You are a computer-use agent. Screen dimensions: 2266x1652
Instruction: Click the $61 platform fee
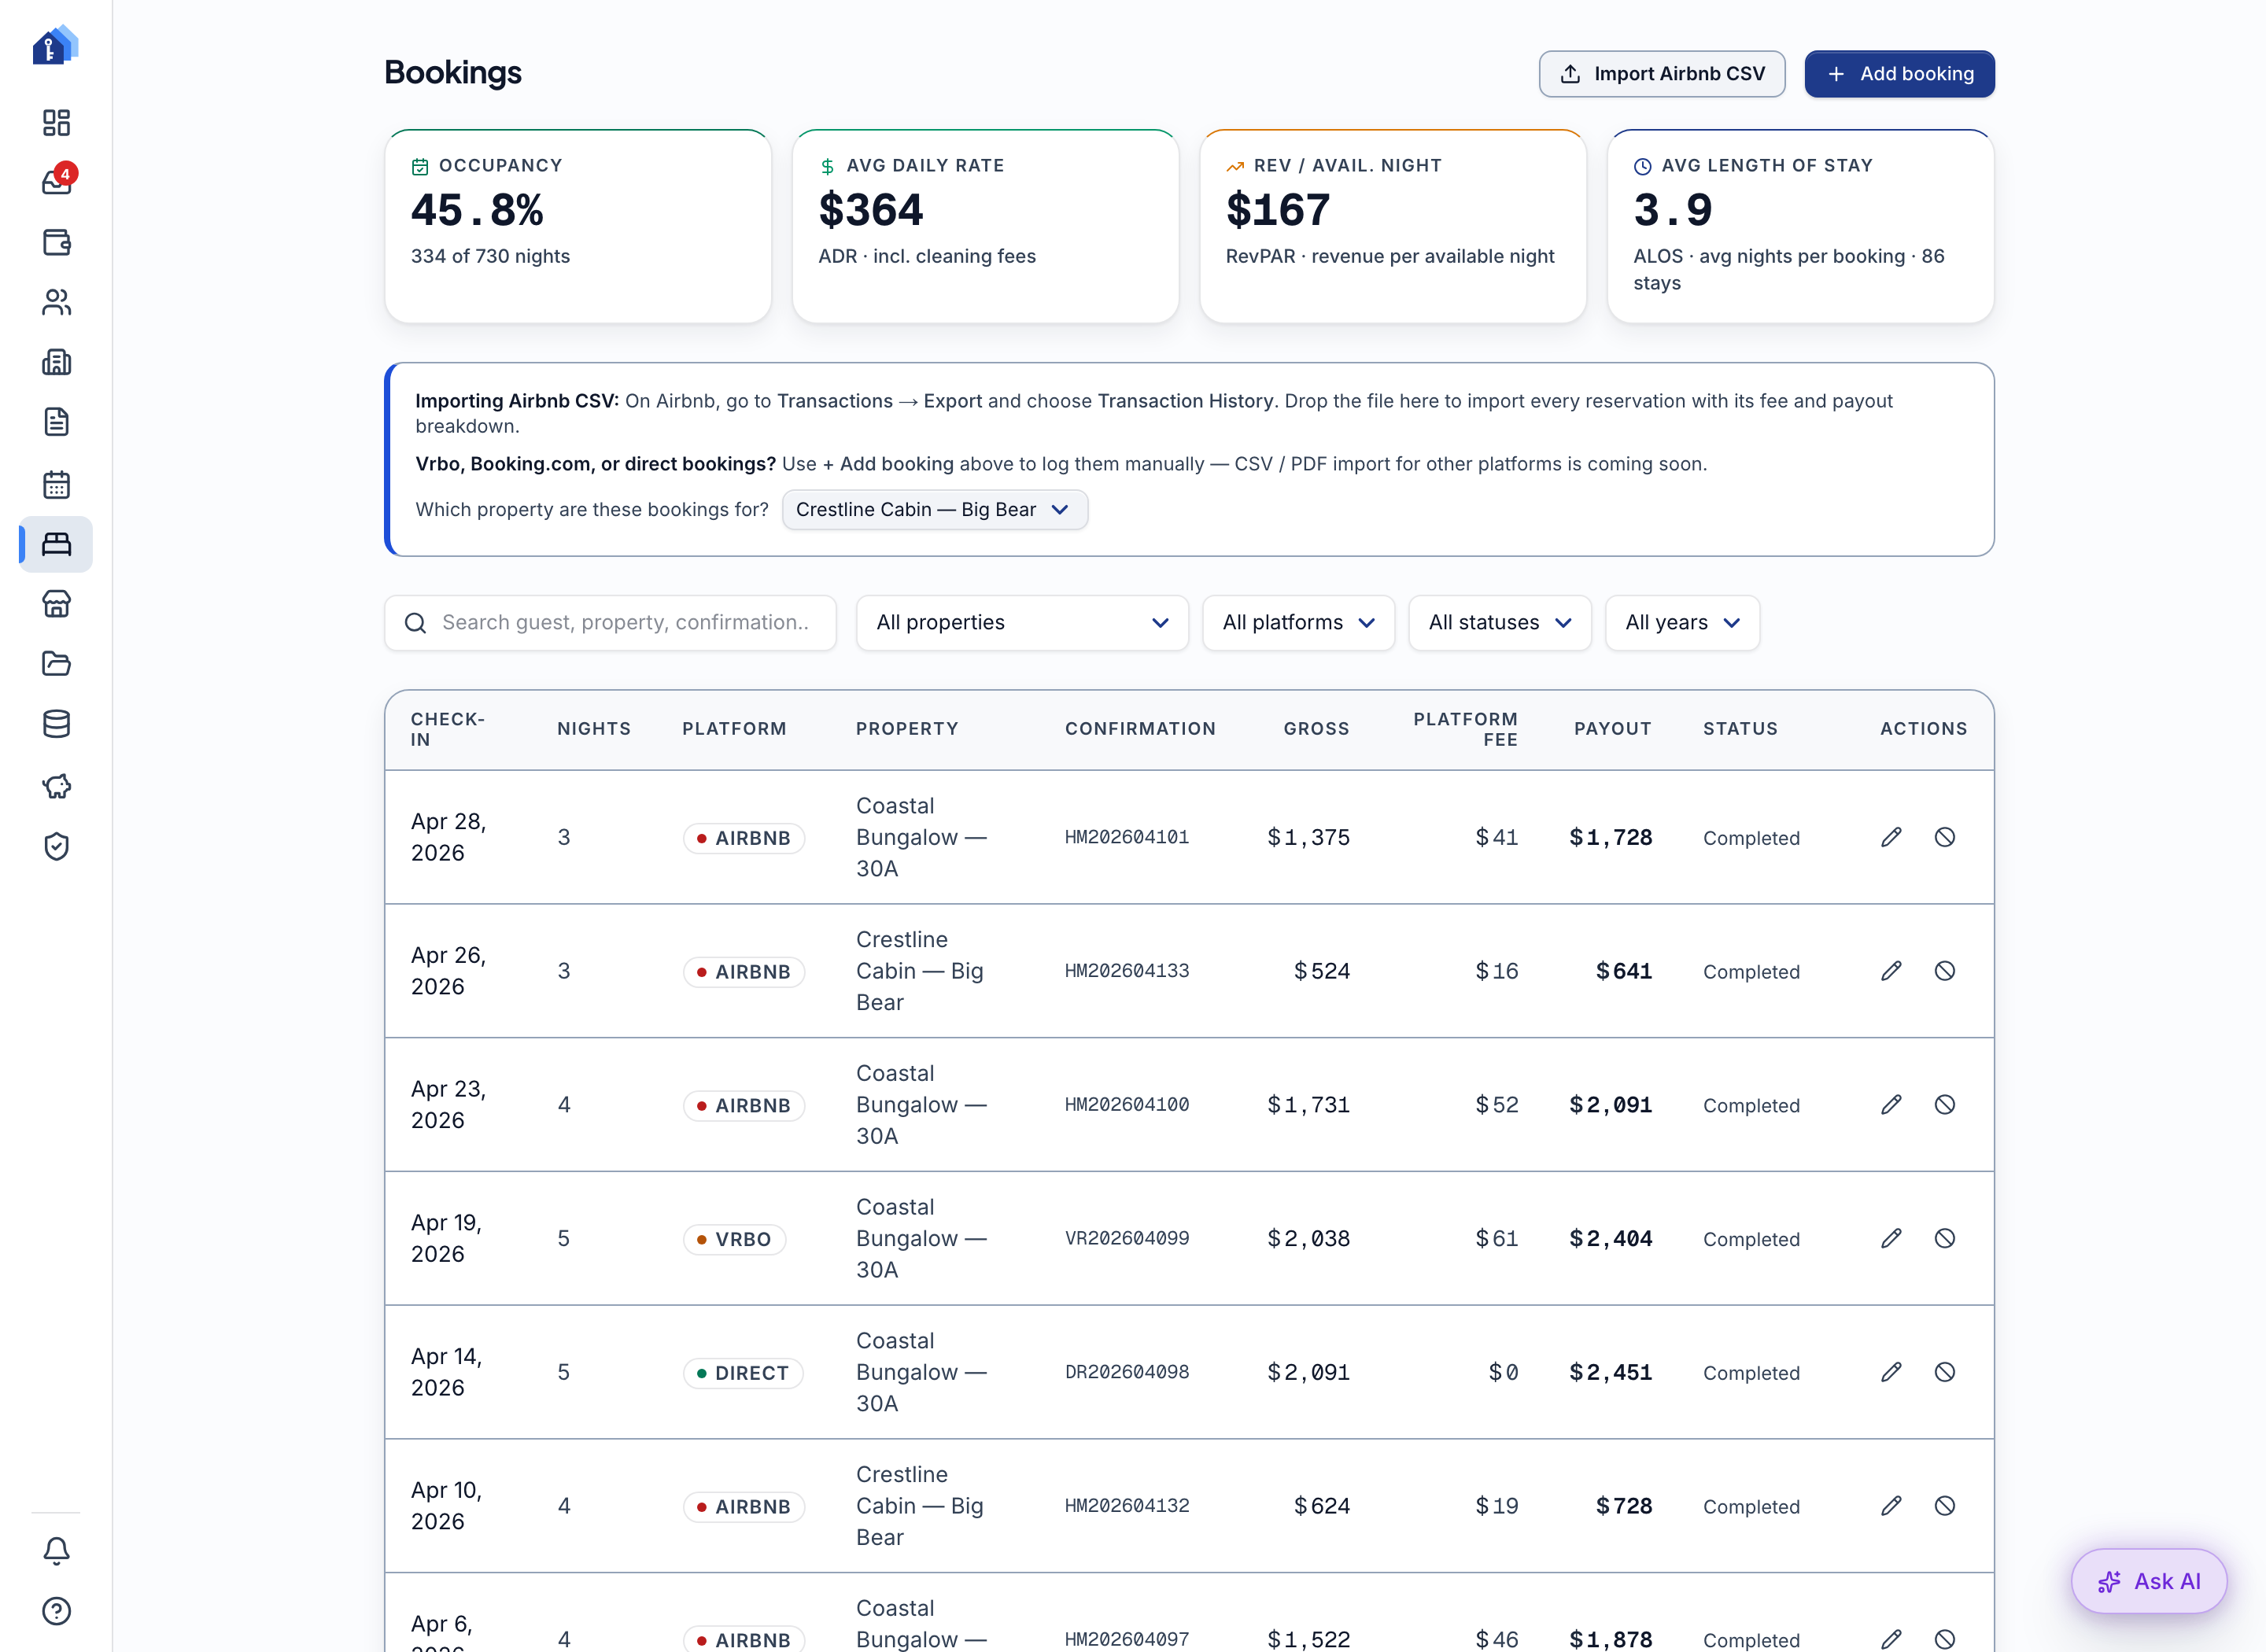pyautogui.click(x=1496, y=1239)
